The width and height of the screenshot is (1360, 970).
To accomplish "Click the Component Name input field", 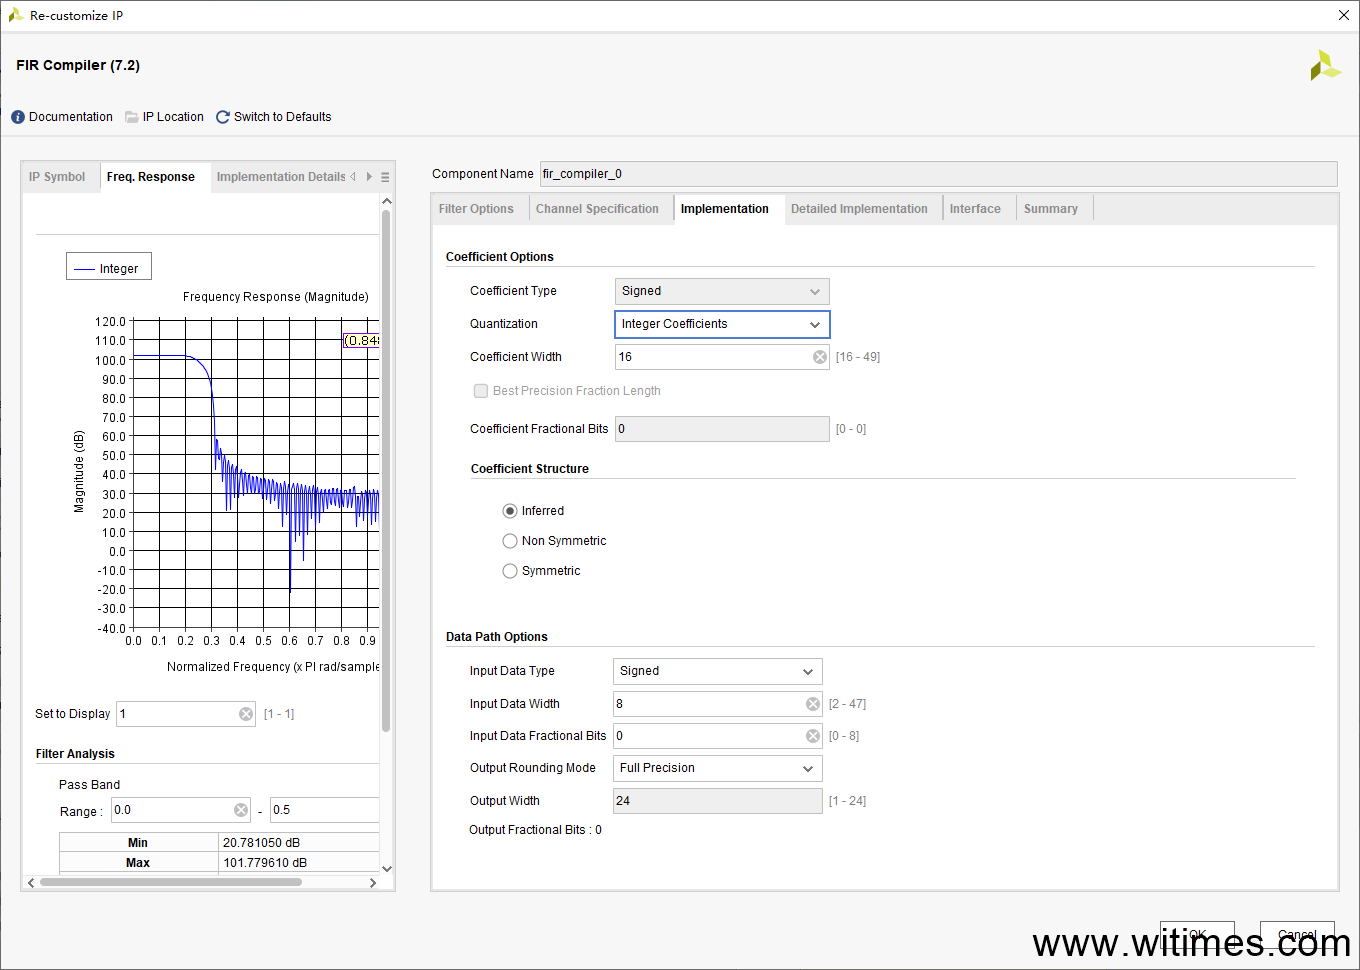I will 938,174.
